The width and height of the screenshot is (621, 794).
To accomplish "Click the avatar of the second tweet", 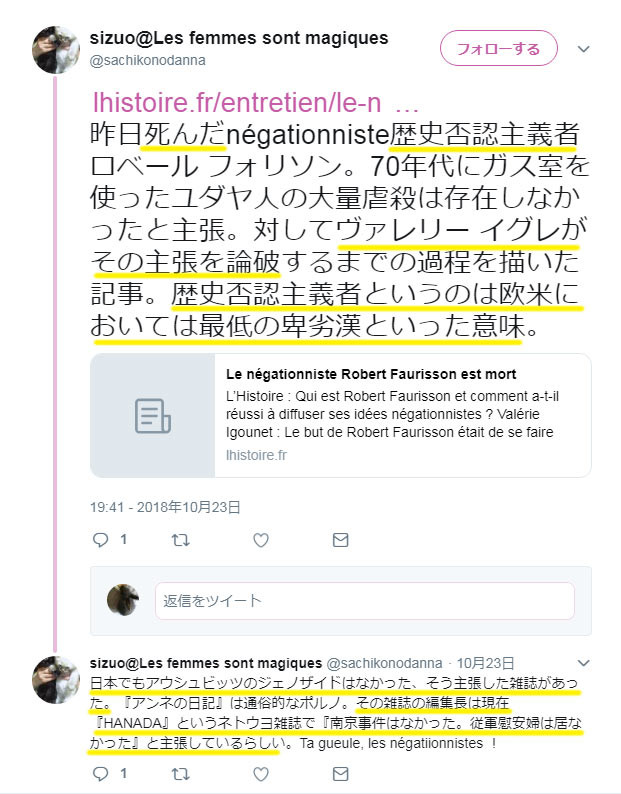I will point(56,679).
